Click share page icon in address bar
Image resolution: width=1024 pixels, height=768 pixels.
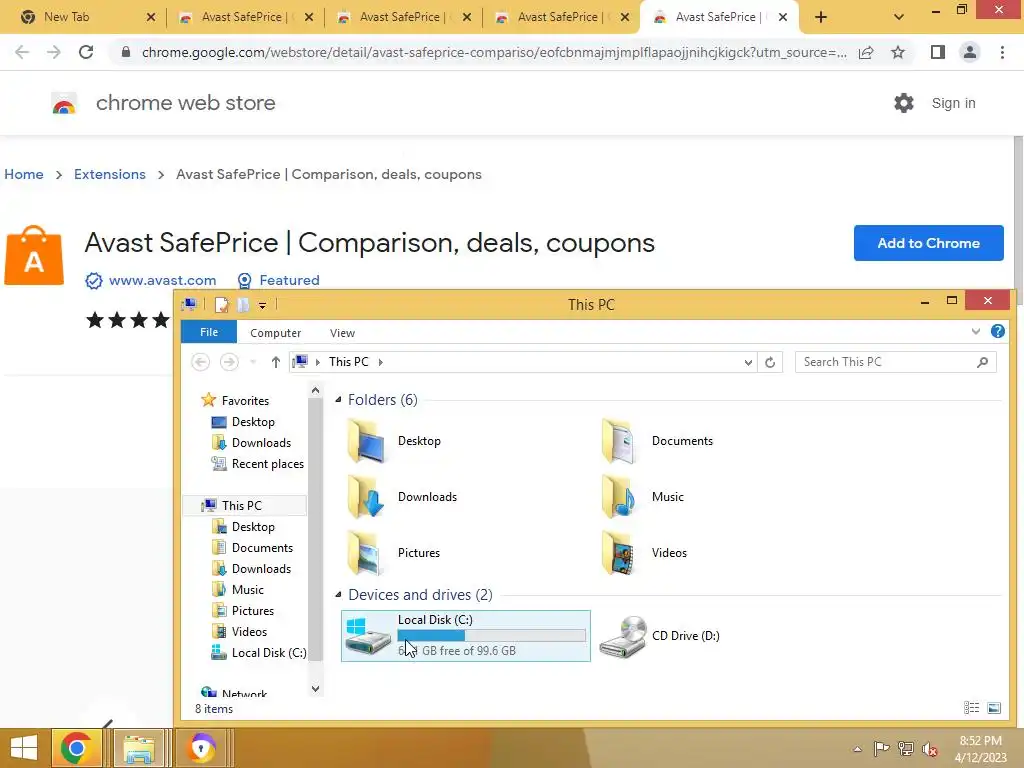coord(866,53)
